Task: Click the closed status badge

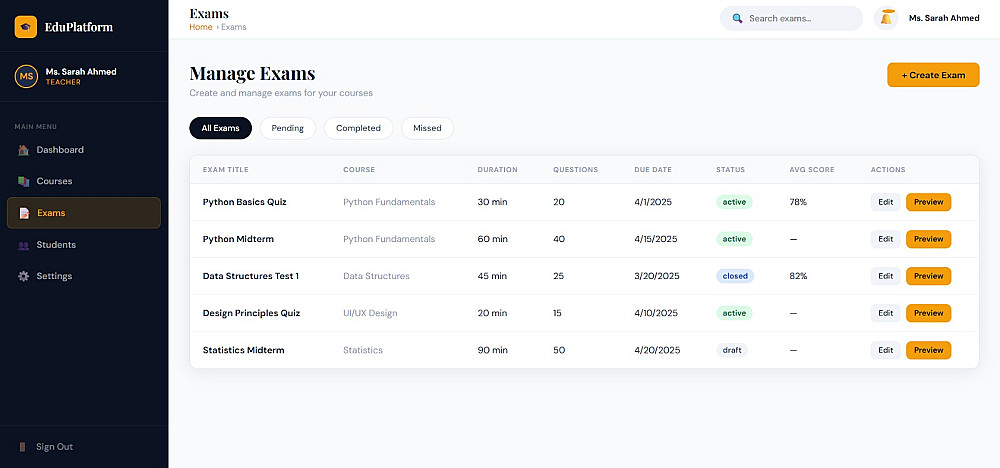Action: pyautogui.click(x=735, y=276)
